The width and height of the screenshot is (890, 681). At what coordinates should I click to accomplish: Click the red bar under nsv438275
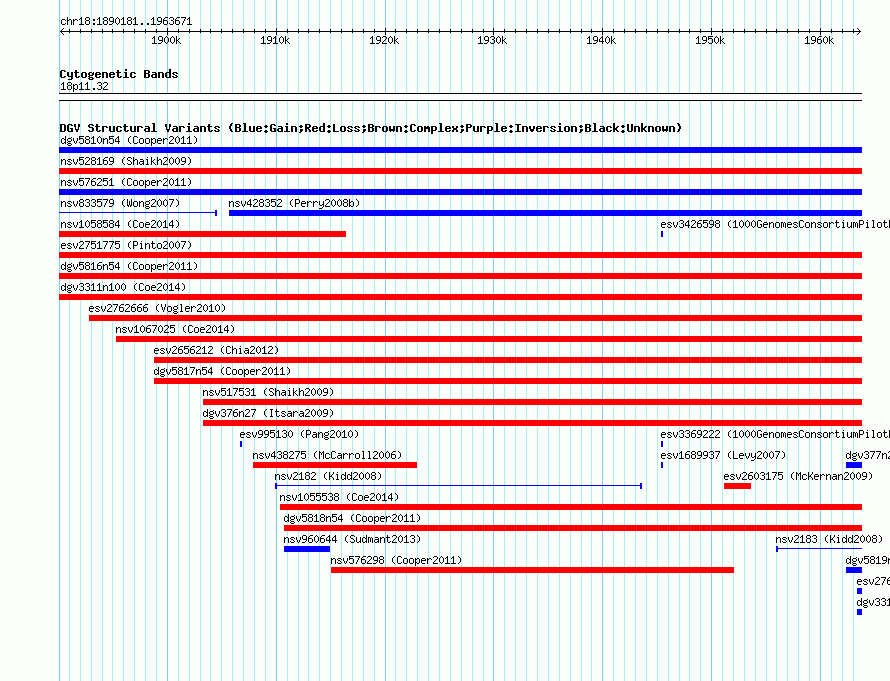335,465
